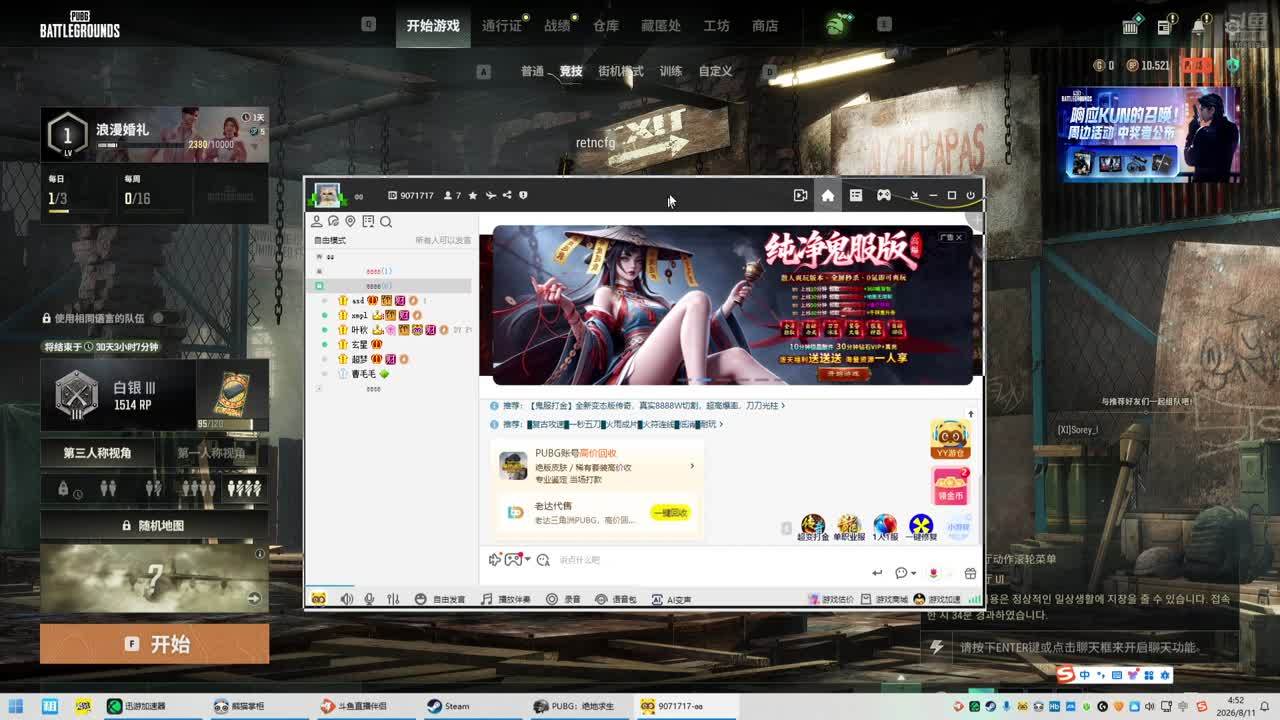The image size is (1280, 720).
Task: Select user 叶秋 in YY member list
Action: point(359,330)
